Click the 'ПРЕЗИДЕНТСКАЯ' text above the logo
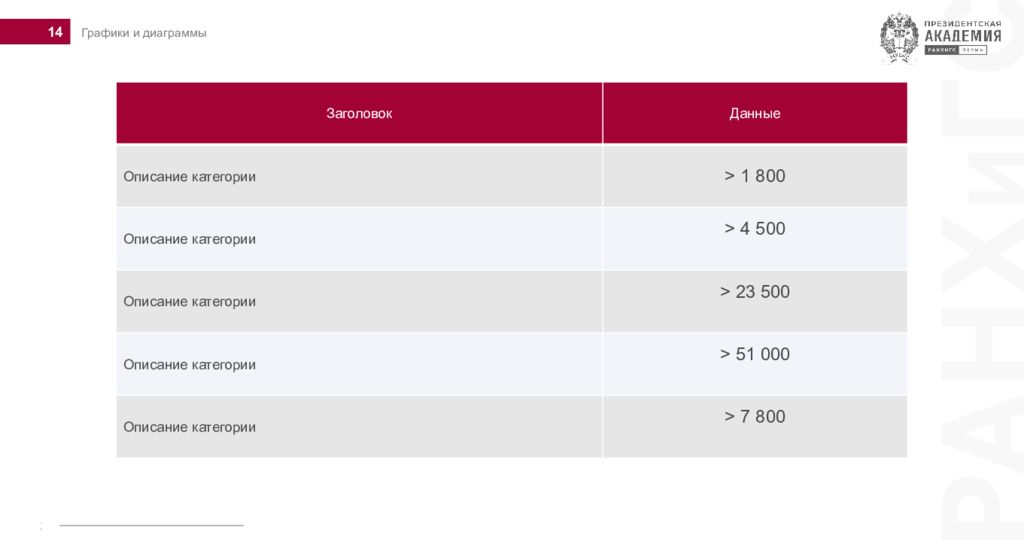Image resolution: width=1024 pixels, height=540 pixels. coord(963,24)
